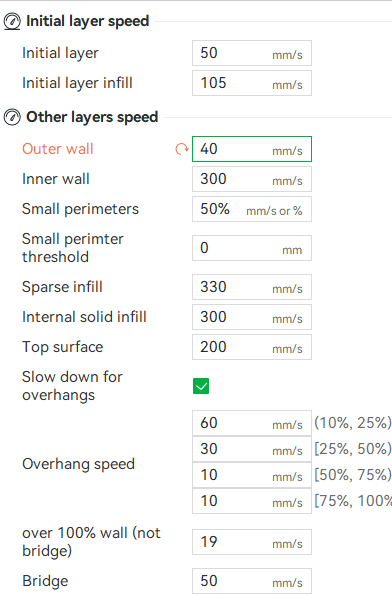Select Small perimeter threshold mm field
392x595 pixels.
coord(252,248)
